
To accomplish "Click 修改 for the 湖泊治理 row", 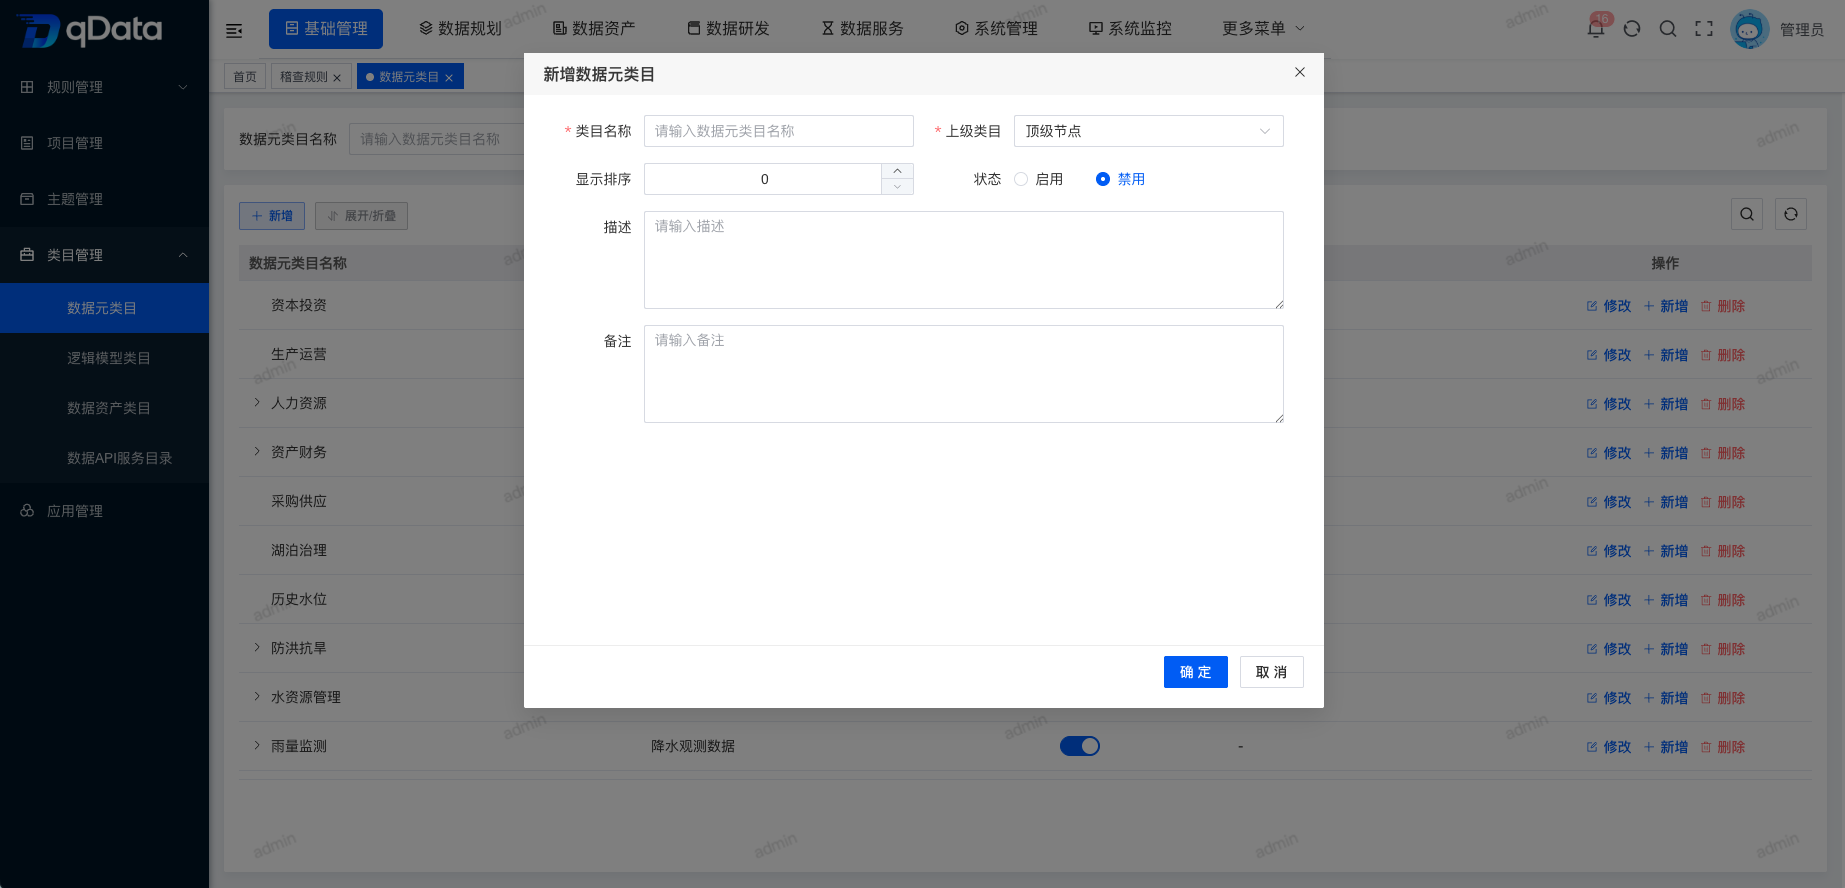I will 1609,551.
